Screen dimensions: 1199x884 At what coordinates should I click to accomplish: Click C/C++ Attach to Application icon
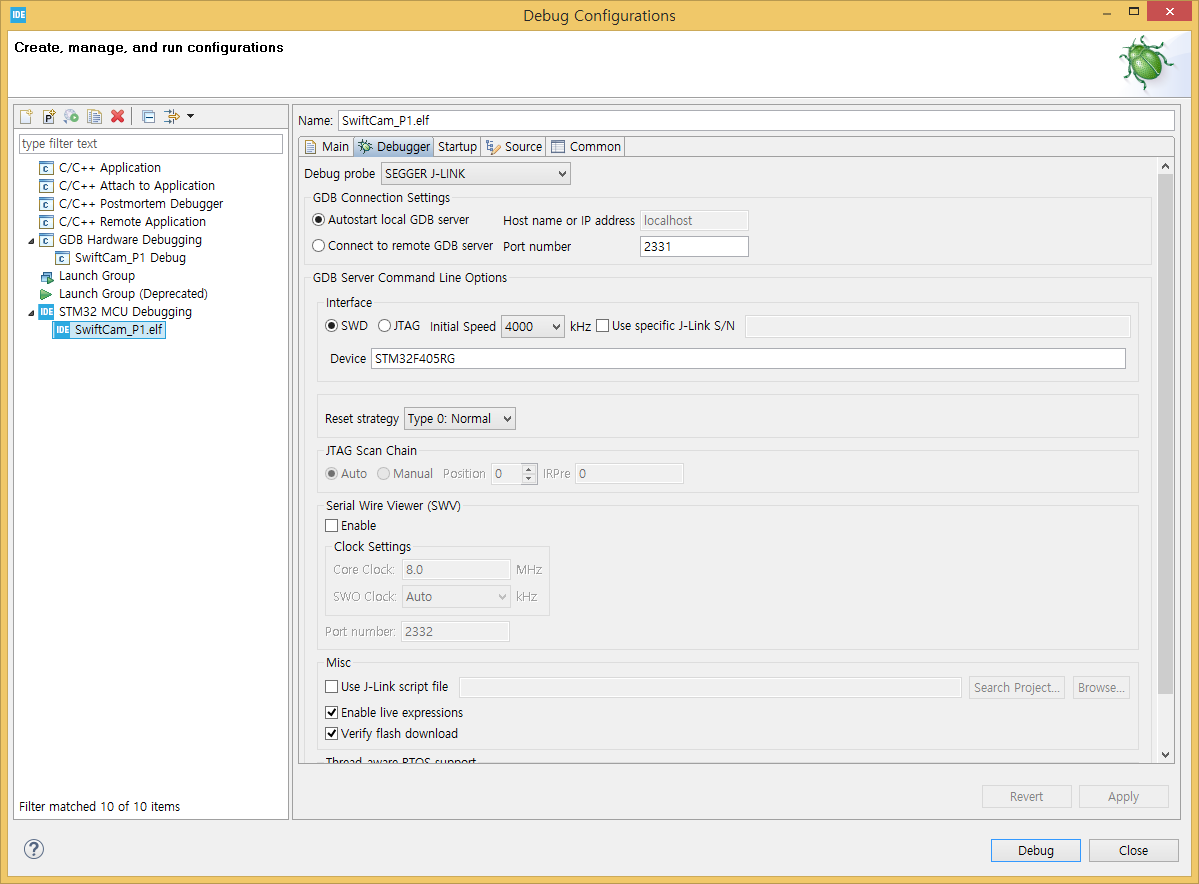pyautogui.click(x=46, y=186)
